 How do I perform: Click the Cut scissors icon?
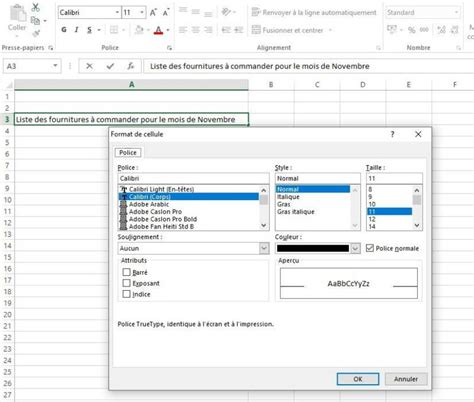(x=35, y=7)
